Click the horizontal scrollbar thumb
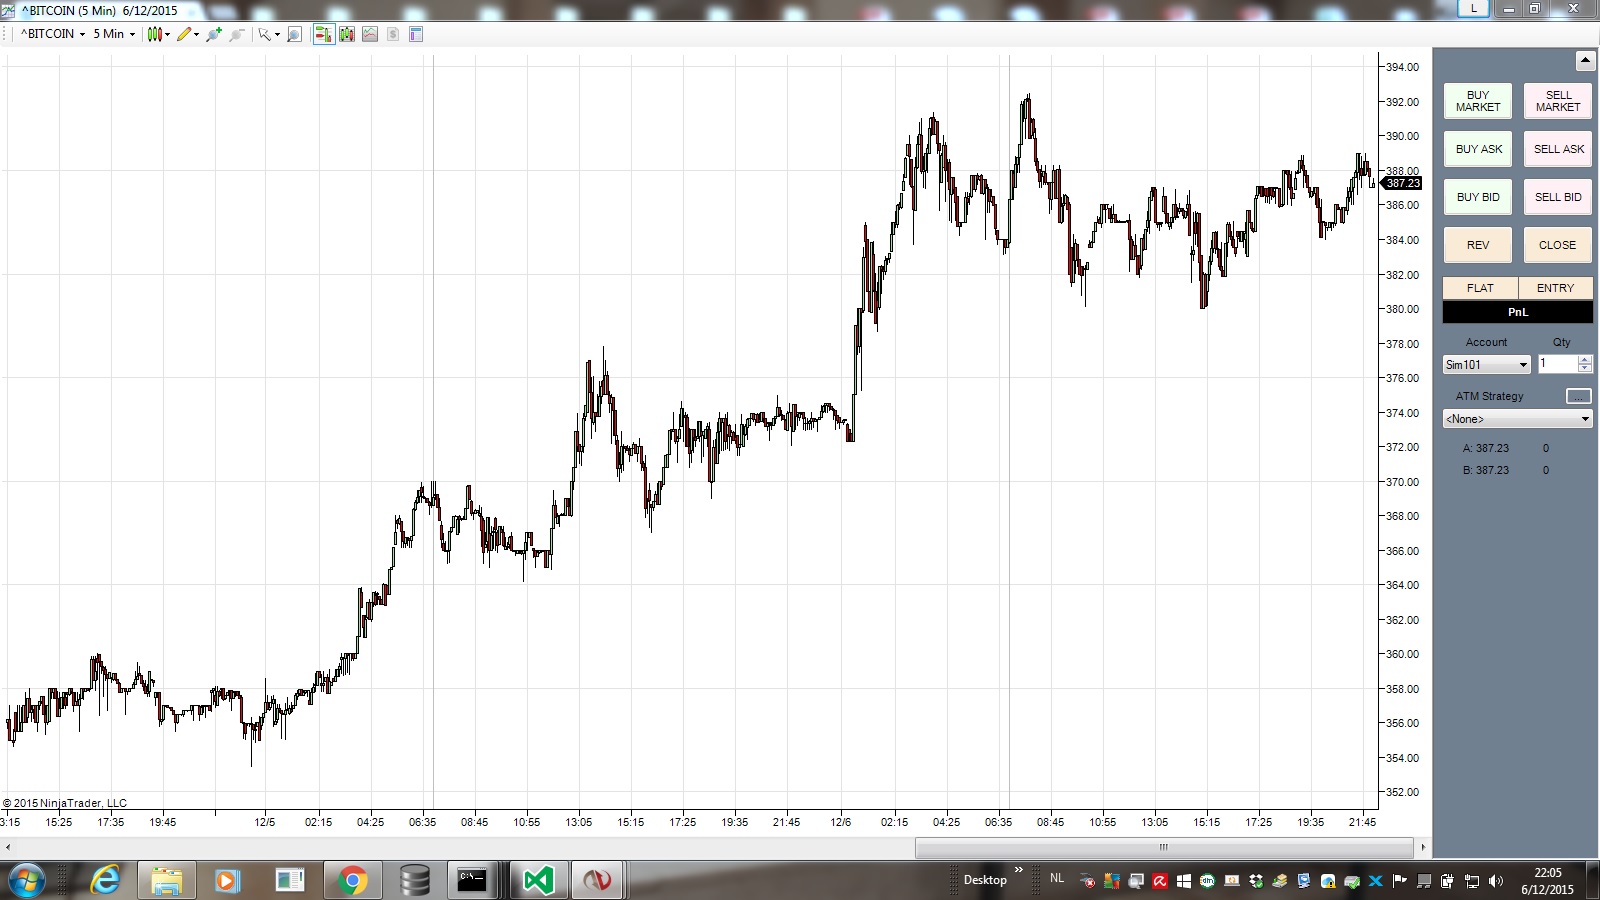 point(1163,847)
